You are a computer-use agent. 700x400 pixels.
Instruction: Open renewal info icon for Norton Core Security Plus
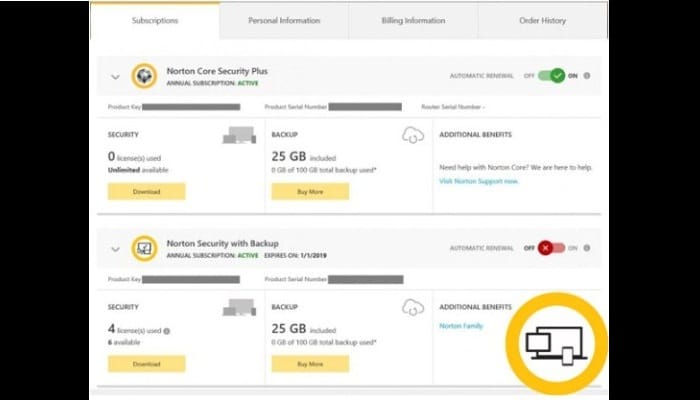pos(587,75)
